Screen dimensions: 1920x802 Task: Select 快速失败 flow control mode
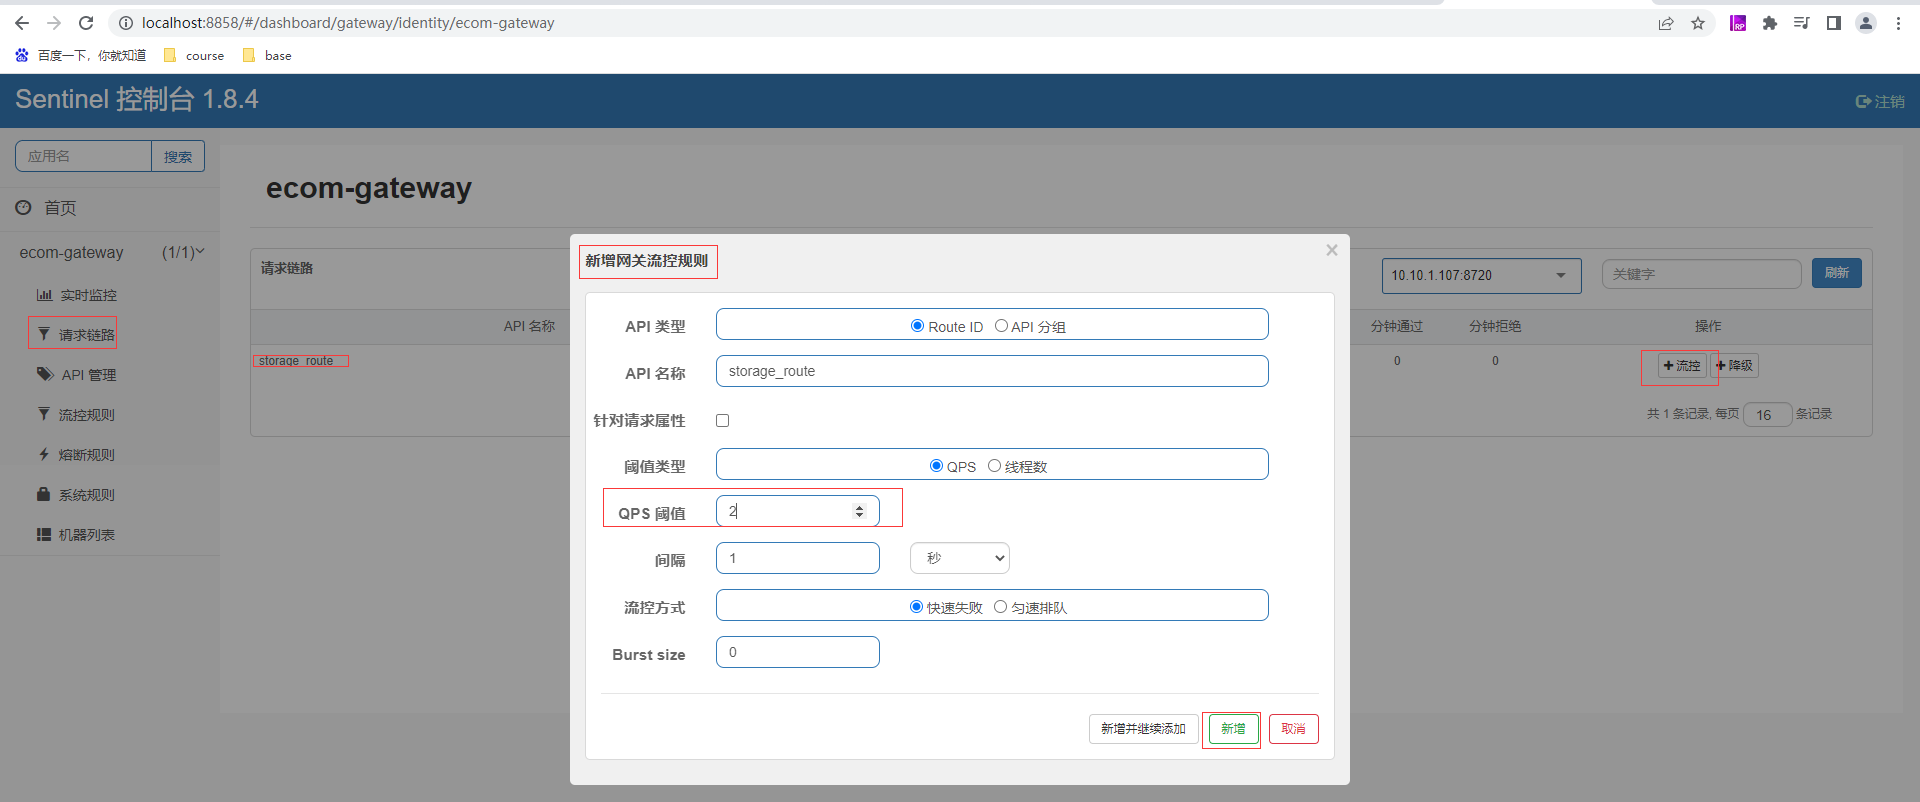[x=916, y=607]
